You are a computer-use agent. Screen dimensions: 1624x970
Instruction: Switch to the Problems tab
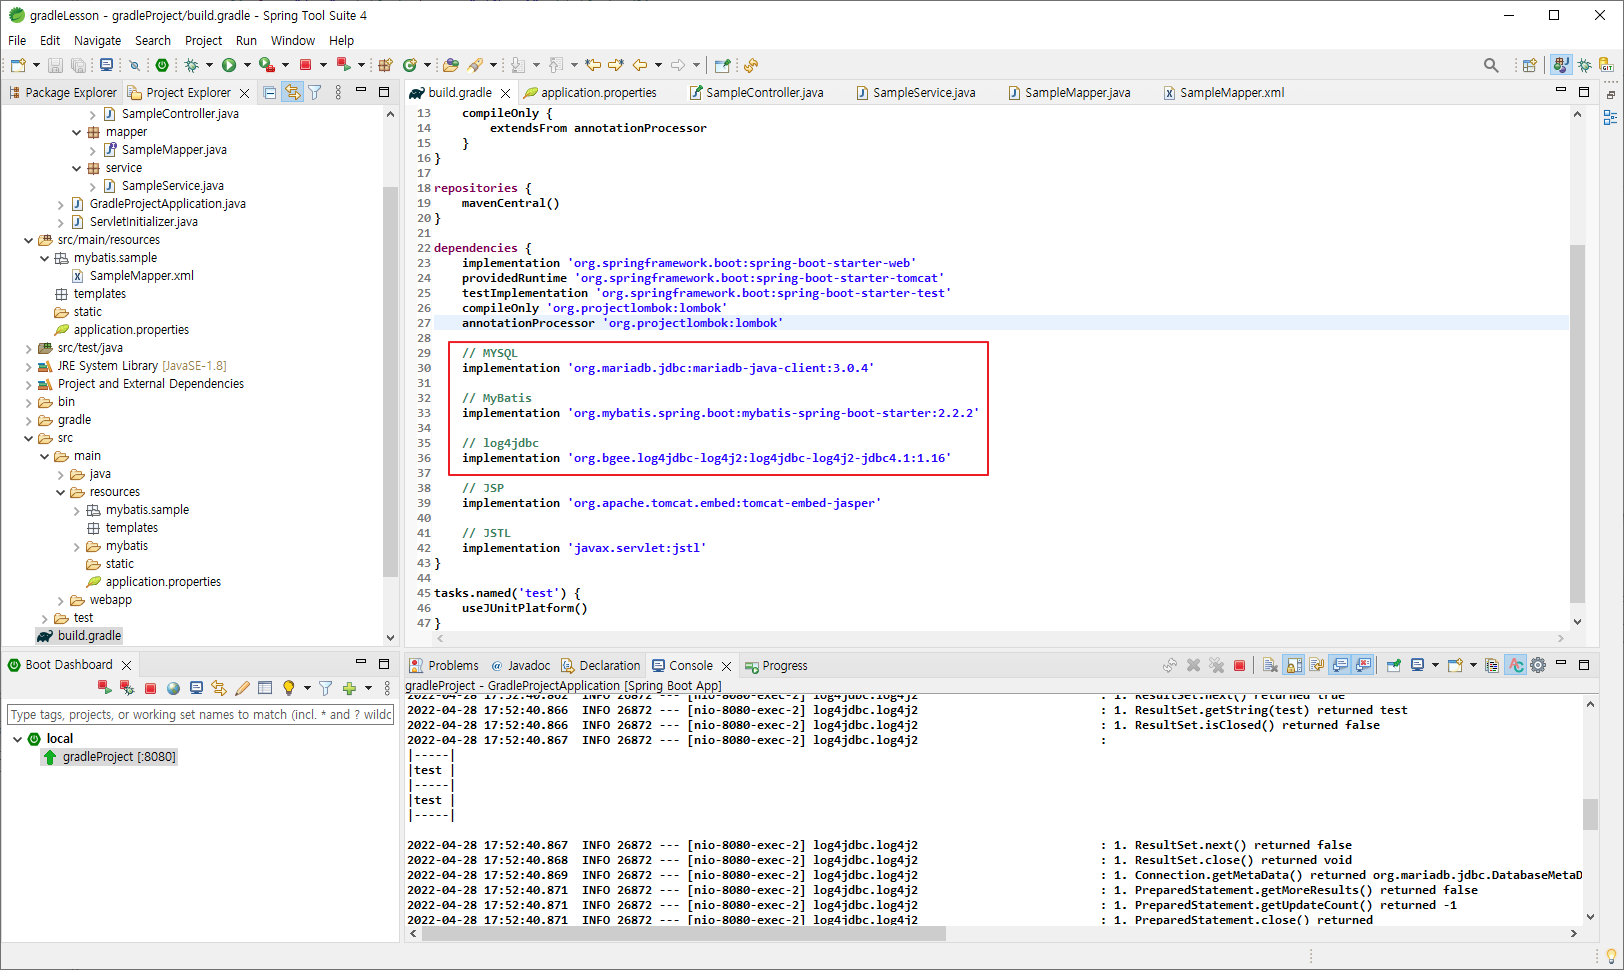(444, 665)
